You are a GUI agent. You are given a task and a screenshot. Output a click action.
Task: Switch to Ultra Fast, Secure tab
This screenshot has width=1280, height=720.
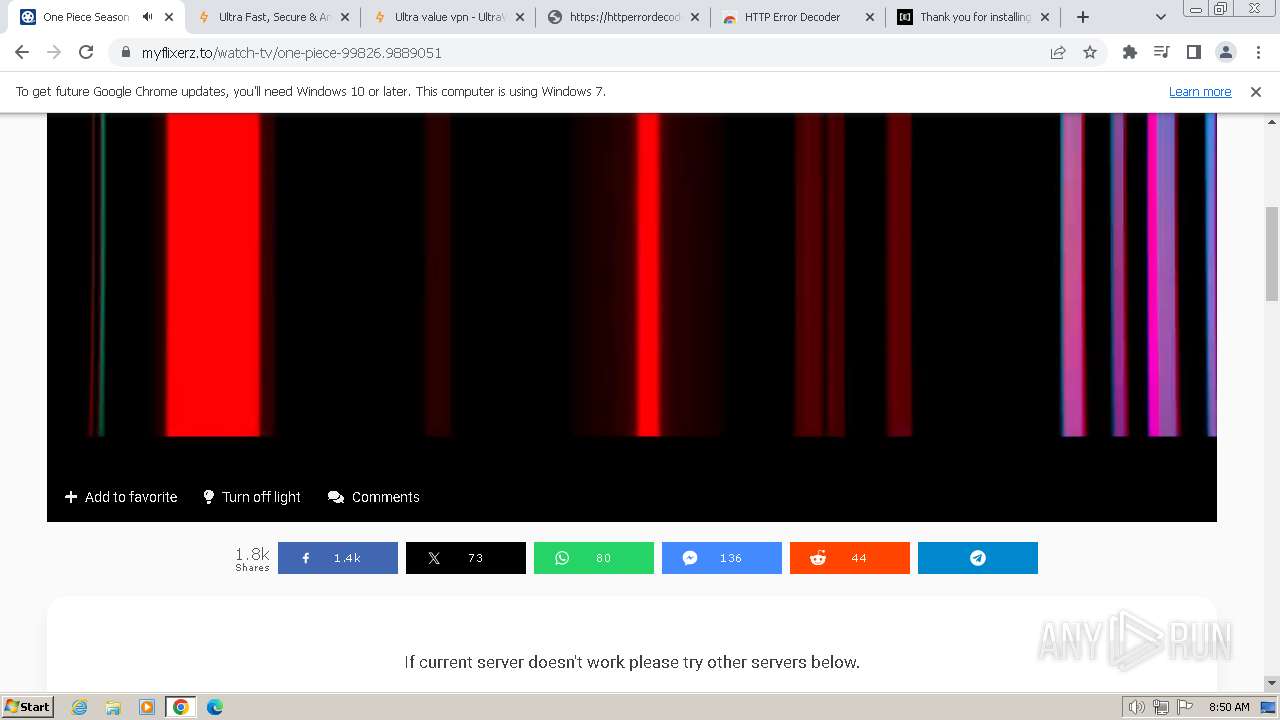(274, 17)
